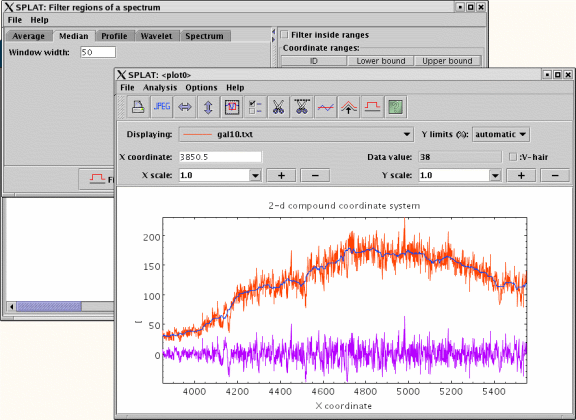Click the horizontal scrollbar thumb
This screenshot has height=420, width=576.
48,306
